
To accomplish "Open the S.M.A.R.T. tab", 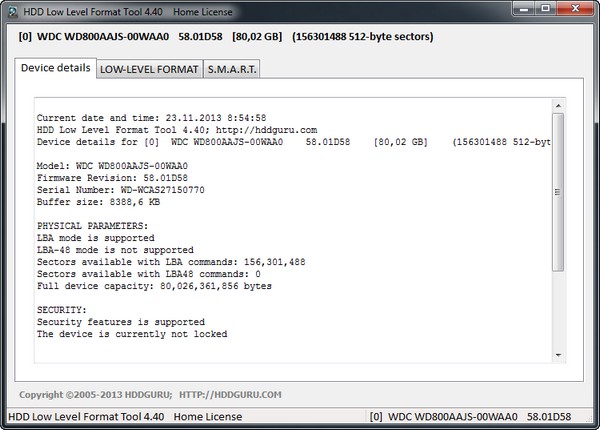I will (232, 70).
